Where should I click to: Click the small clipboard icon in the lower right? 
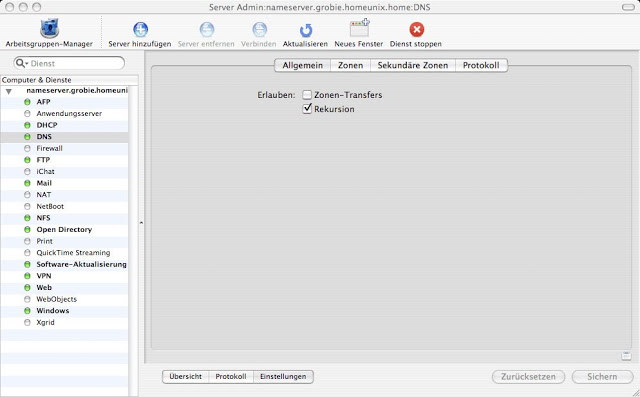[626, 356]
